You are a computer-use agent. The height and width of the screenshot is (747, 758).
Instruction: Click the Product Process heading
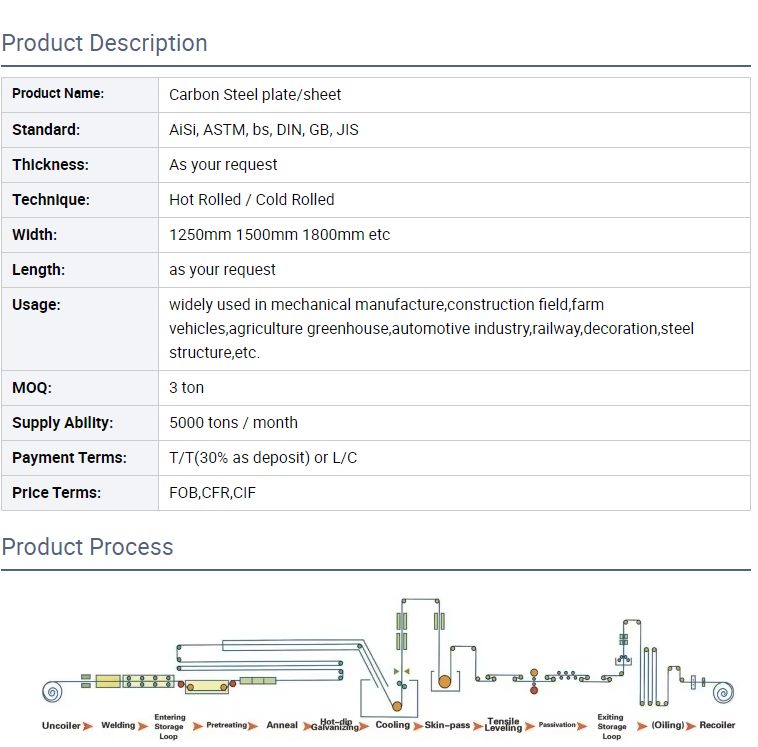88,547
